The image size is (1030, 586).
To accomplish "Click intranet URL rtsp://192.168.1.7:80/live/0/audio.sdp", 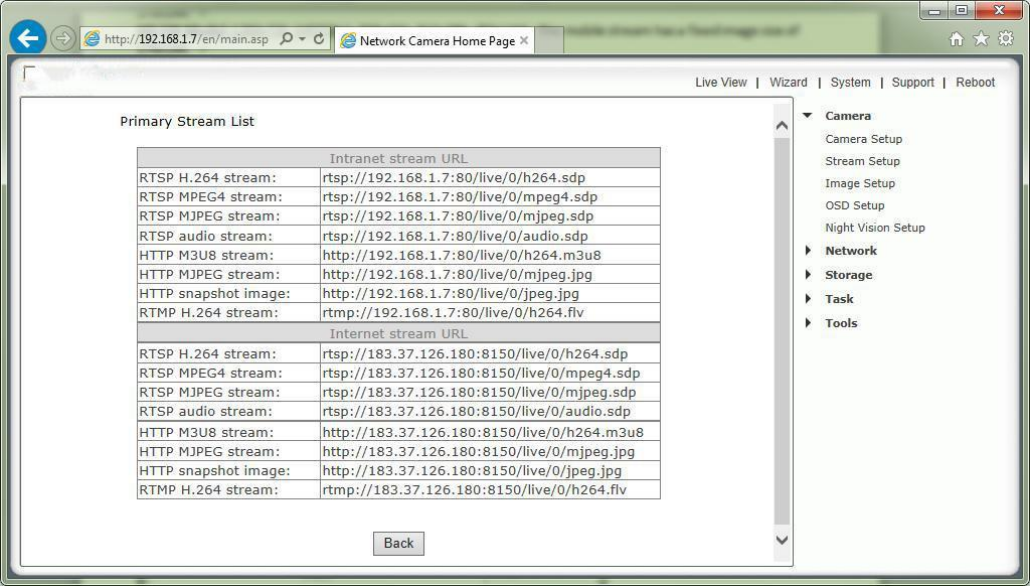I will pos(455,236).
